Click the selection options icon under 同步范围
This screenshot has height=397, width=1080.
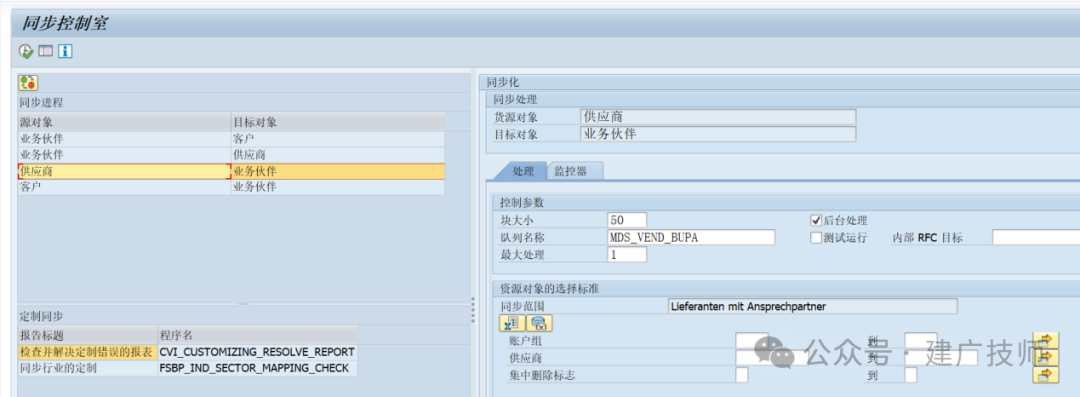click(x=512, y=323)
